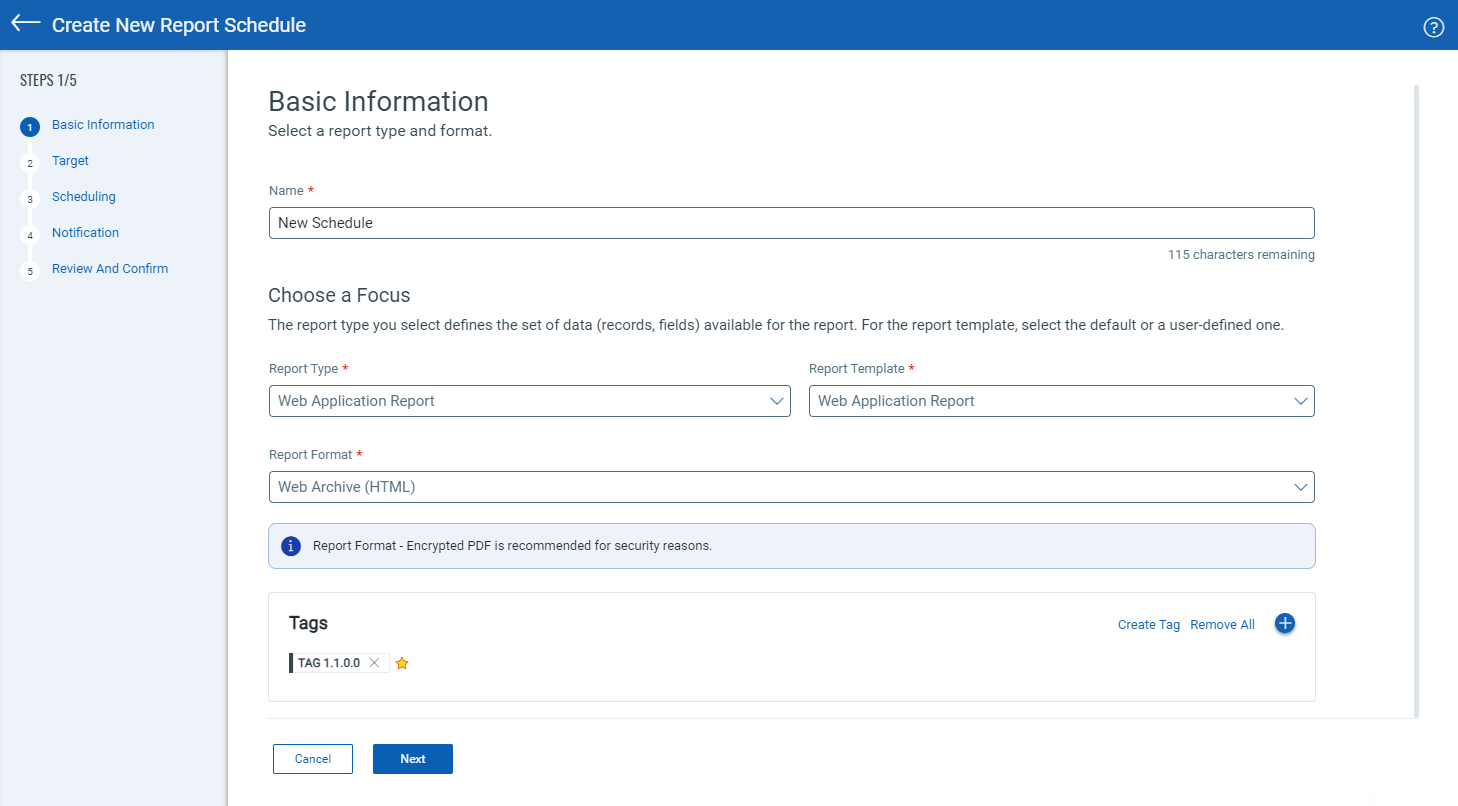This screenshot has height=806, width=1458.
Task: Open the Notification step
Action: (x=85, y=233)
